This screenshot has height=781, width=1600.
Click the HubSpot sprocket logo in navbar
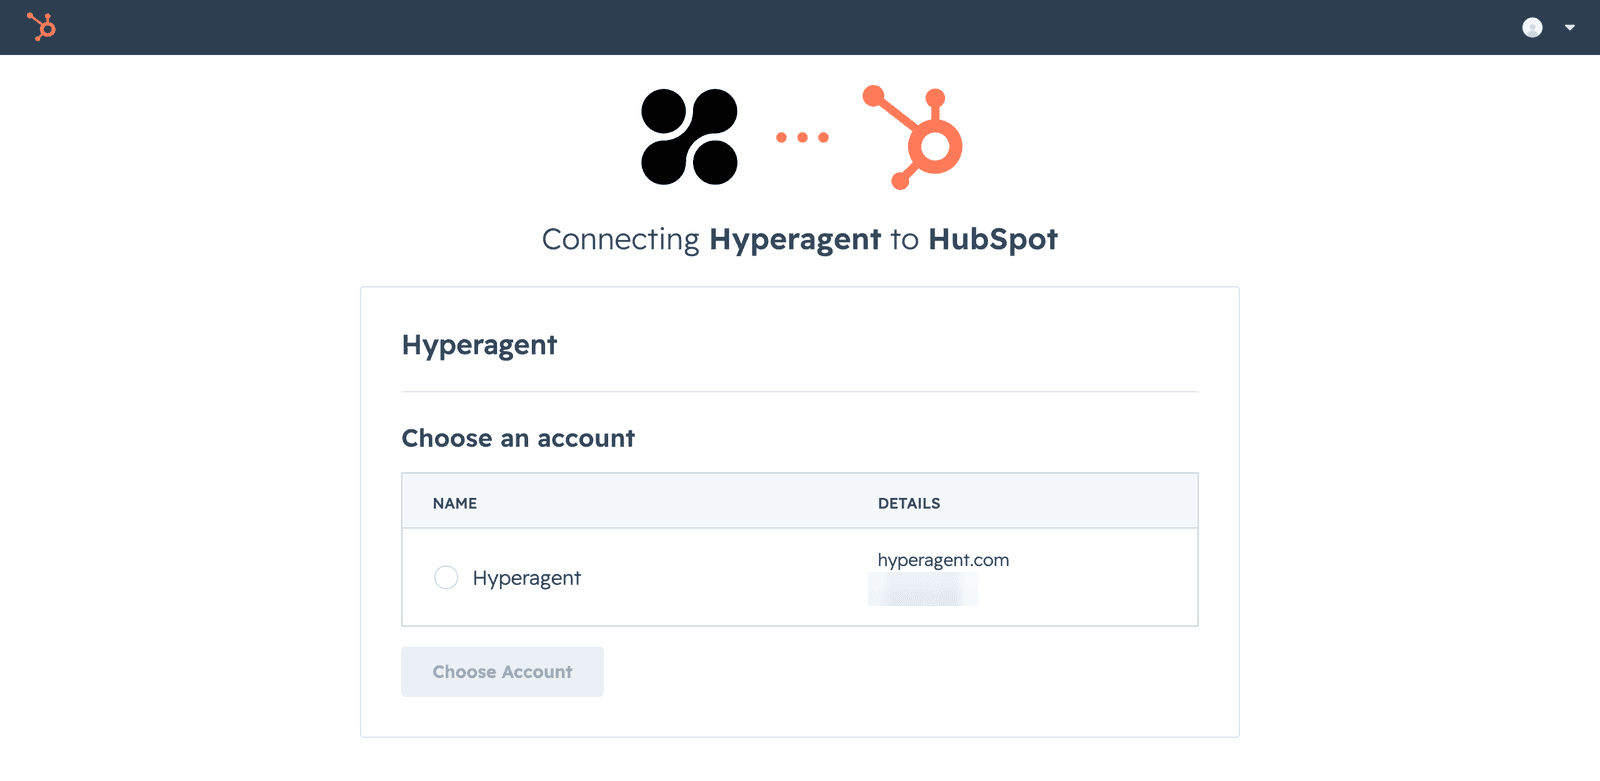click(x=41, y=26)
